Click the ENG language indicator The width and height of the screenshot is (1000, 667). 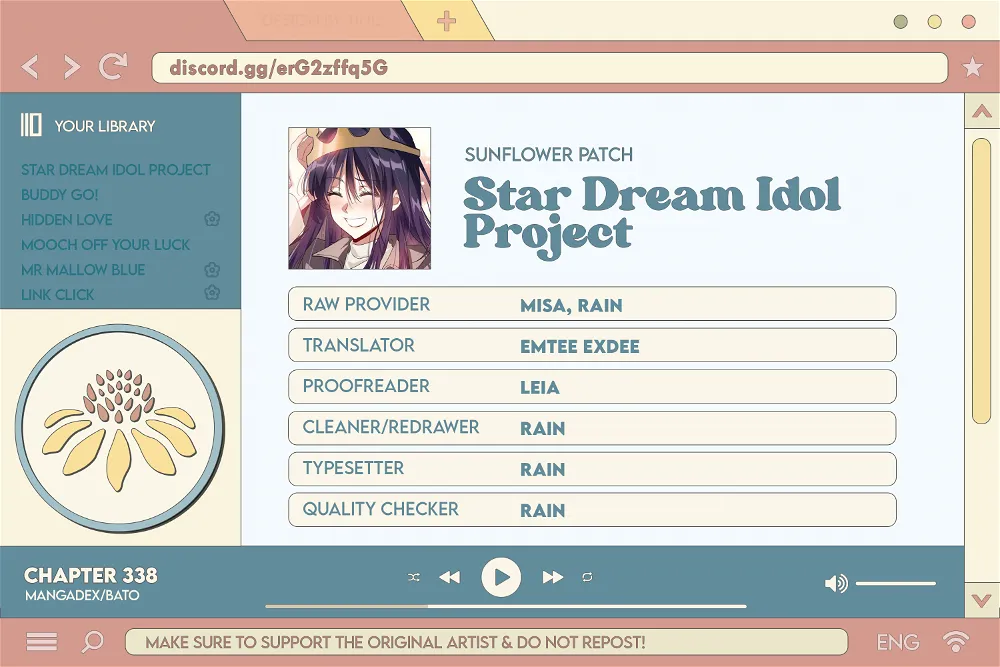[x=898, y=642]
